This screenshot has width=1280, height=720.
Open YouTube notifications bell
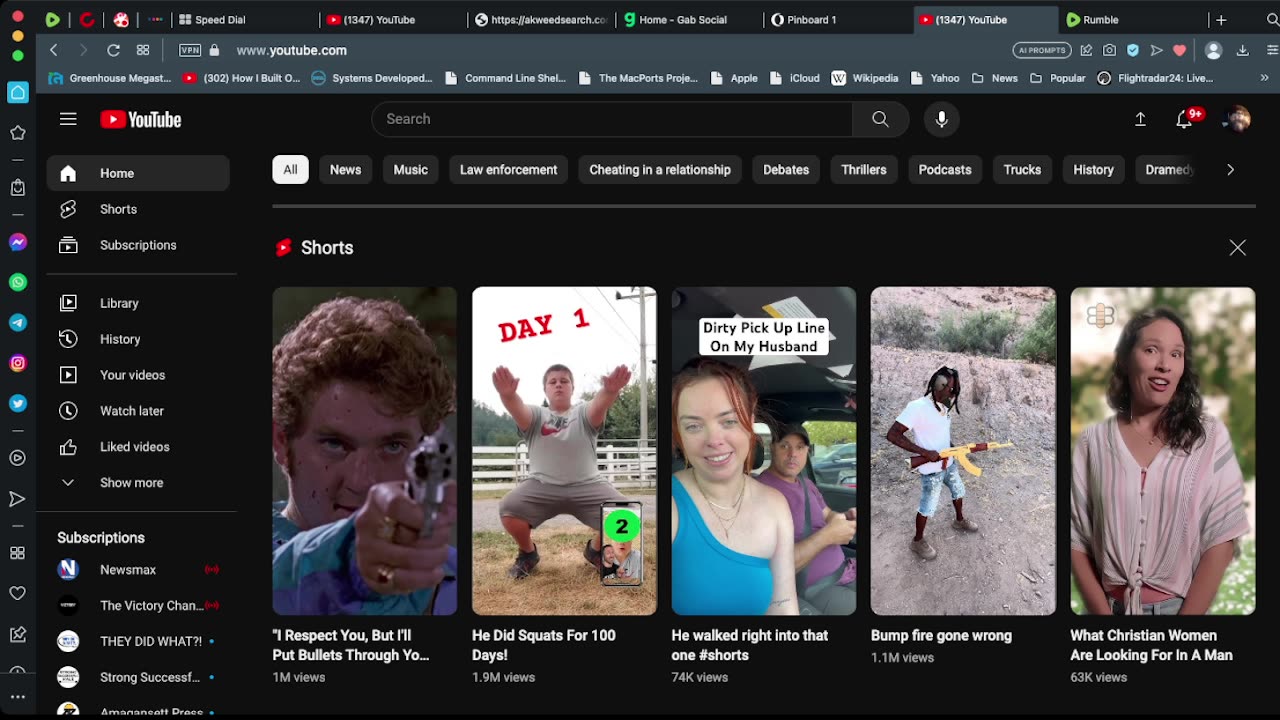click(x=1184, y=119)
